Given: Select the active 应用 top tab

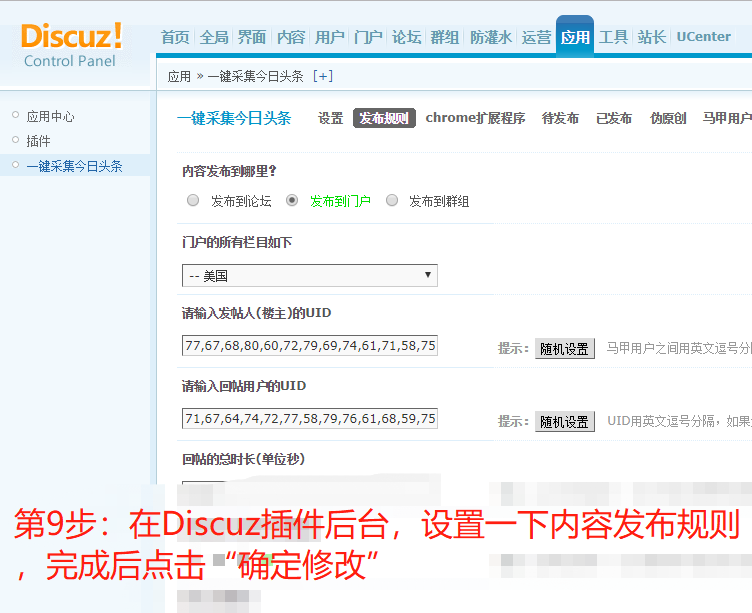Looking at the screenshot, I should click(x=575, y=36).
